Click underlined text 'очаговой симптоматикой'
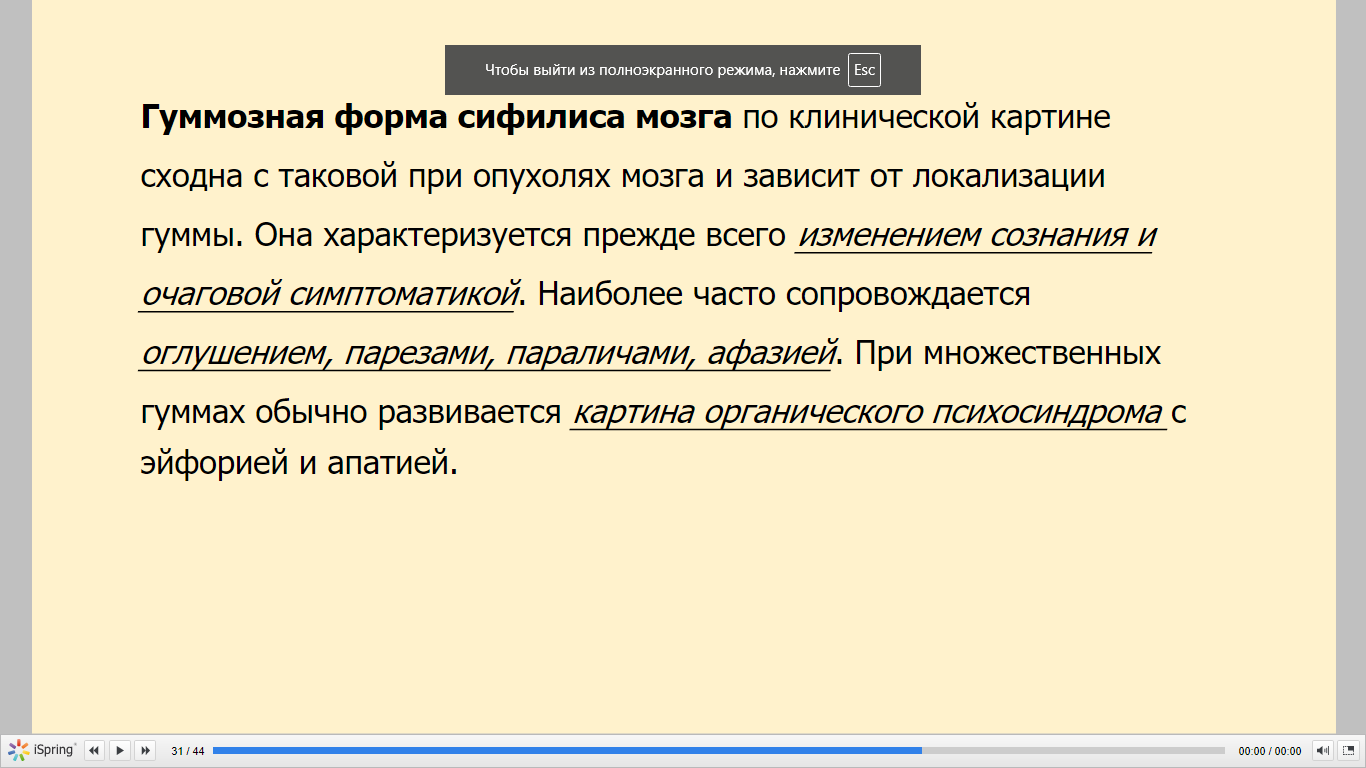Image resolution: width=1366 pixels, height=768 pixels. click(x=330, y=295)
